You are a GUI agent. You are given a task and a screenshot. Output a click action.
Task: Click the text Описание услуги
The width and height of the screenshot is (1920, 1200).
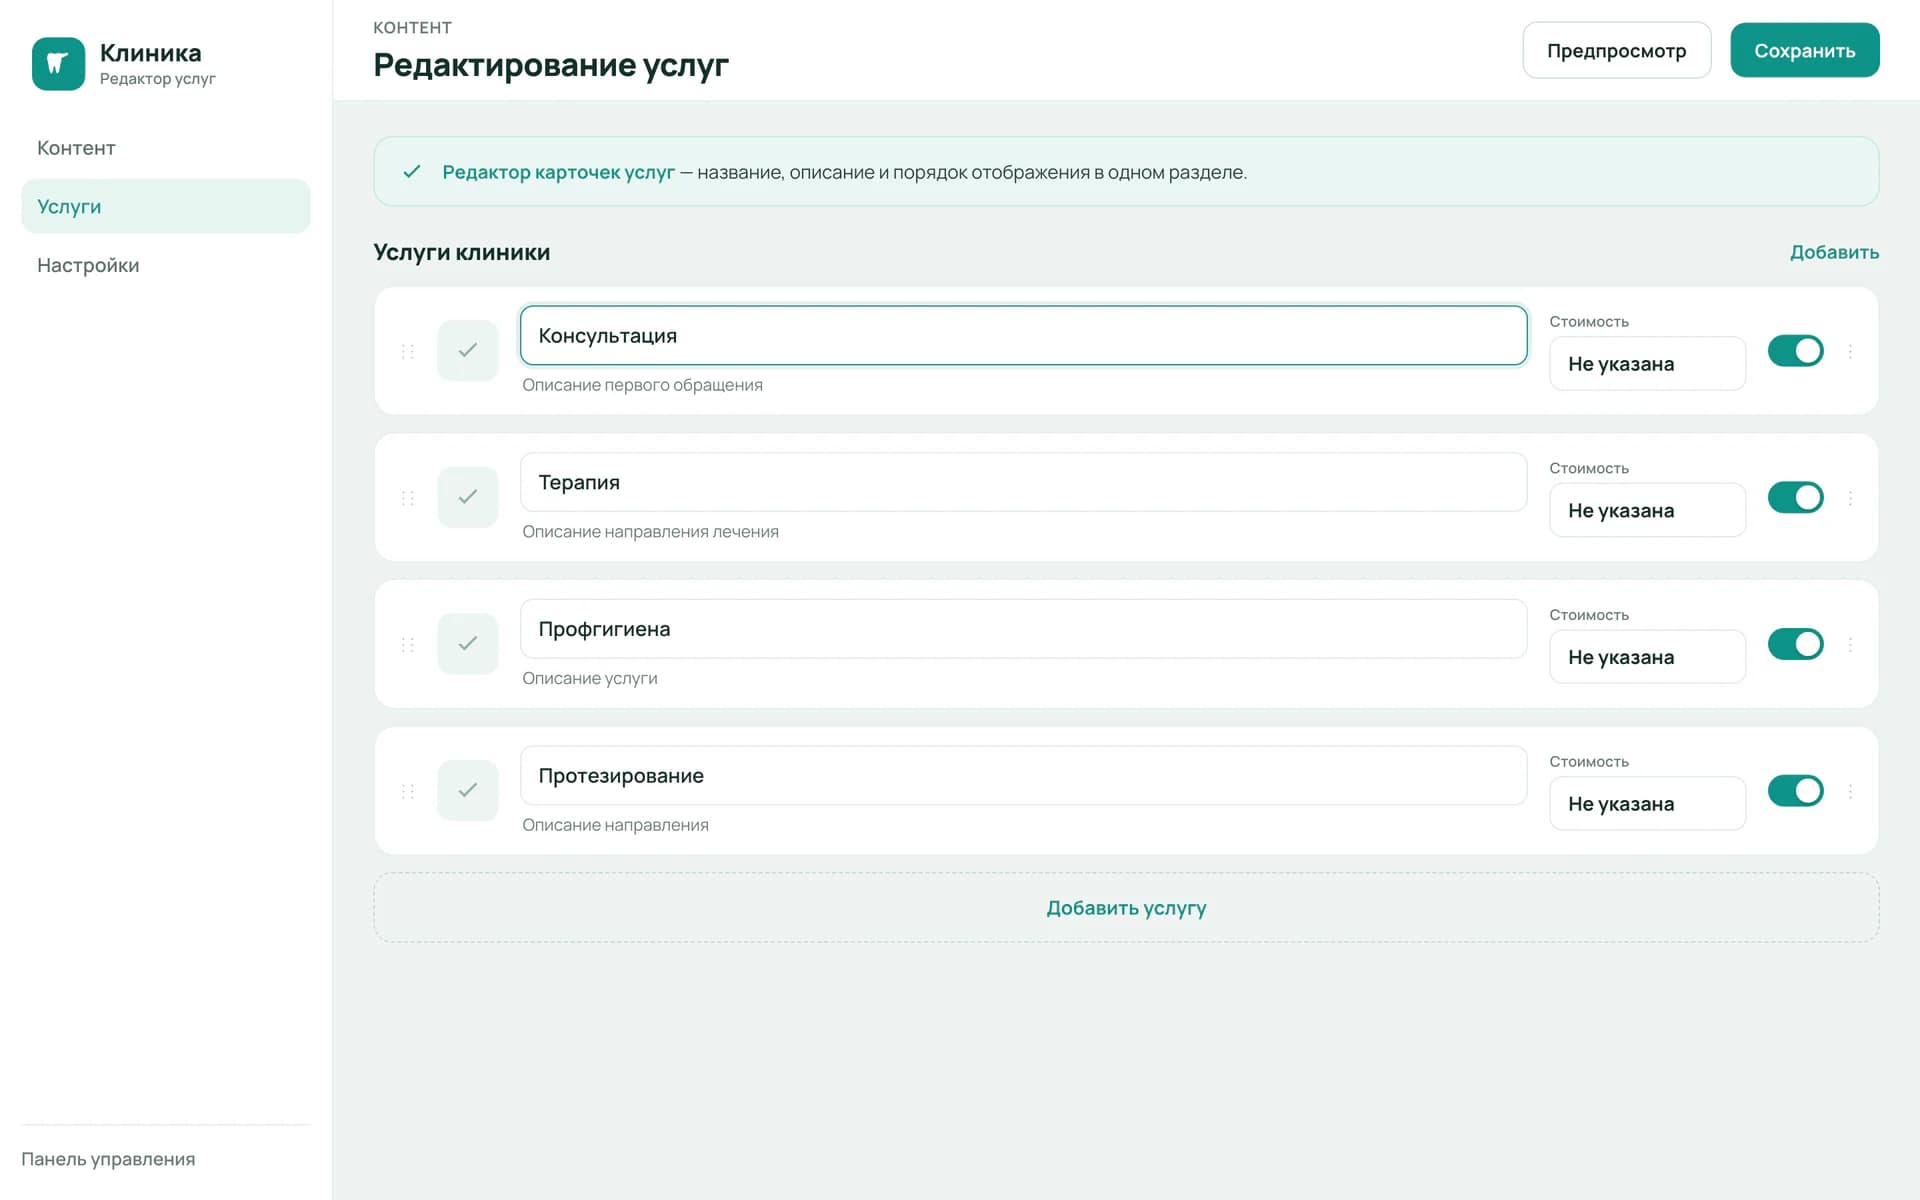pyautogui.click(x=590, y=678)
